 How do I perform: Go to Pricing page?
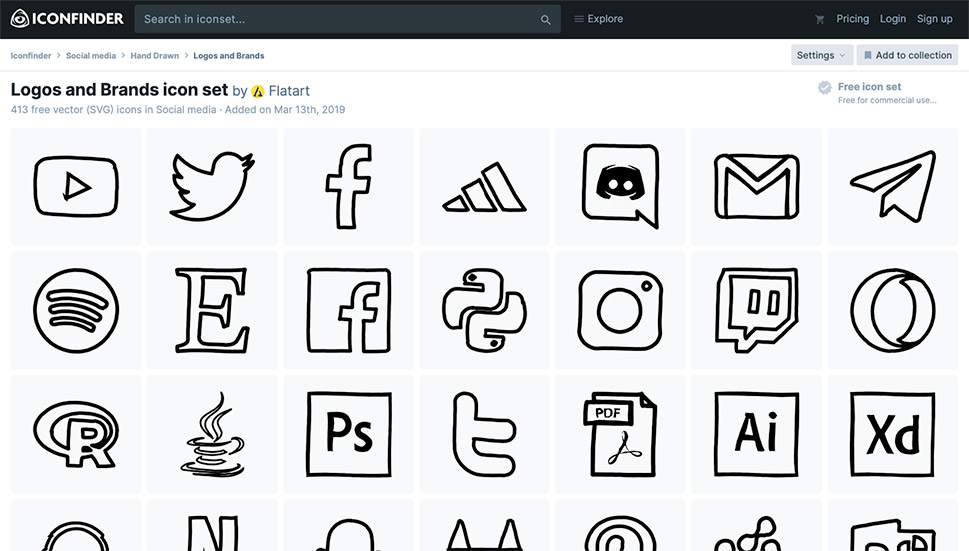tap(852, 19)
